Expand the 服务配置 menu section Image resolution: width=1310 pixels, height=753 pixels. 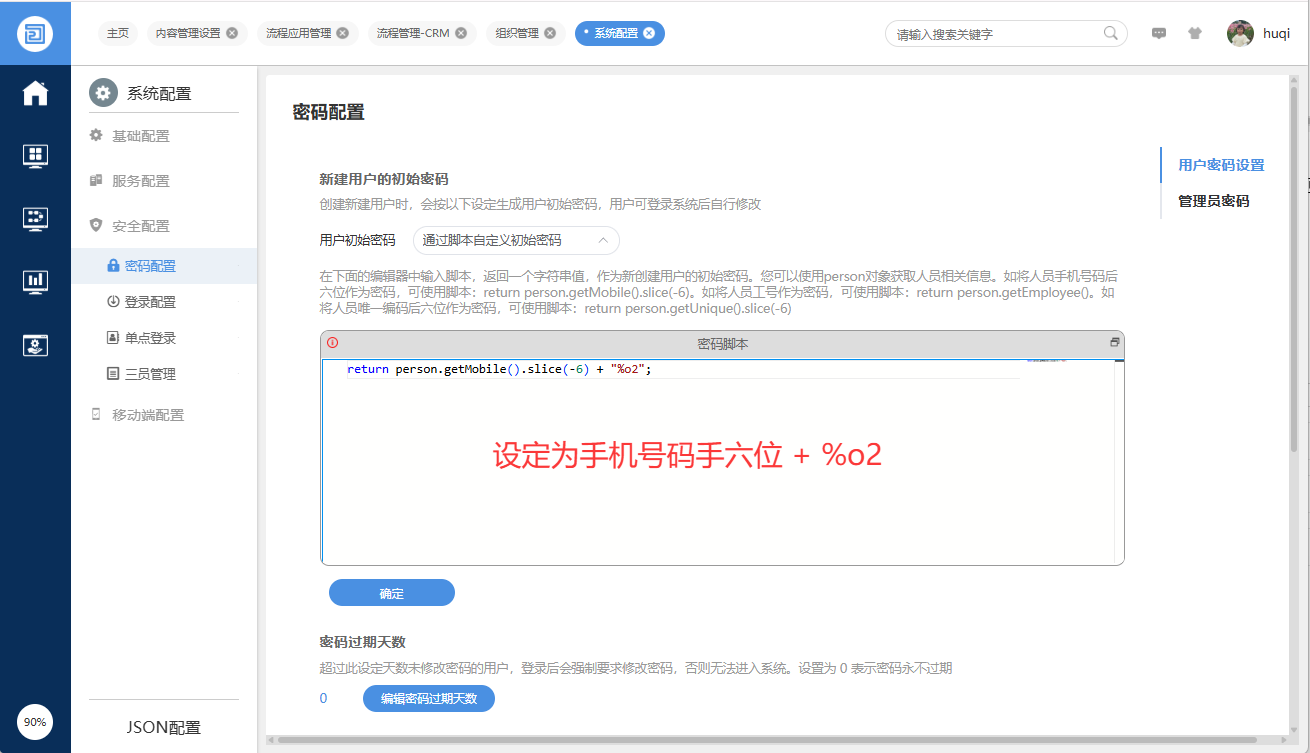pos(141,181)
